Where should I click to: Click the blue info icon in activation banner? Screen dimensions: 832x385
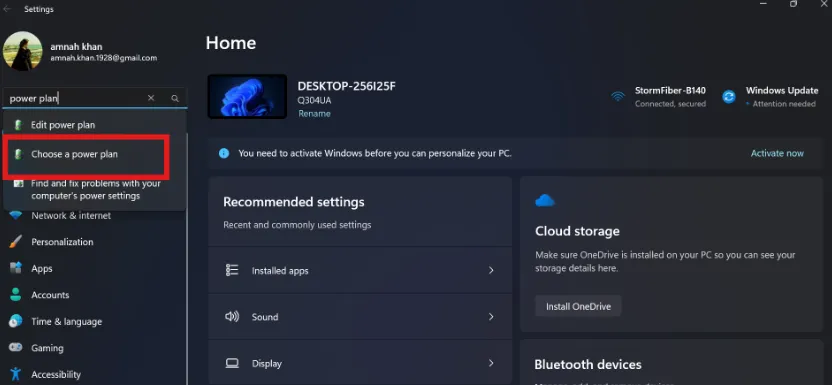224,153
